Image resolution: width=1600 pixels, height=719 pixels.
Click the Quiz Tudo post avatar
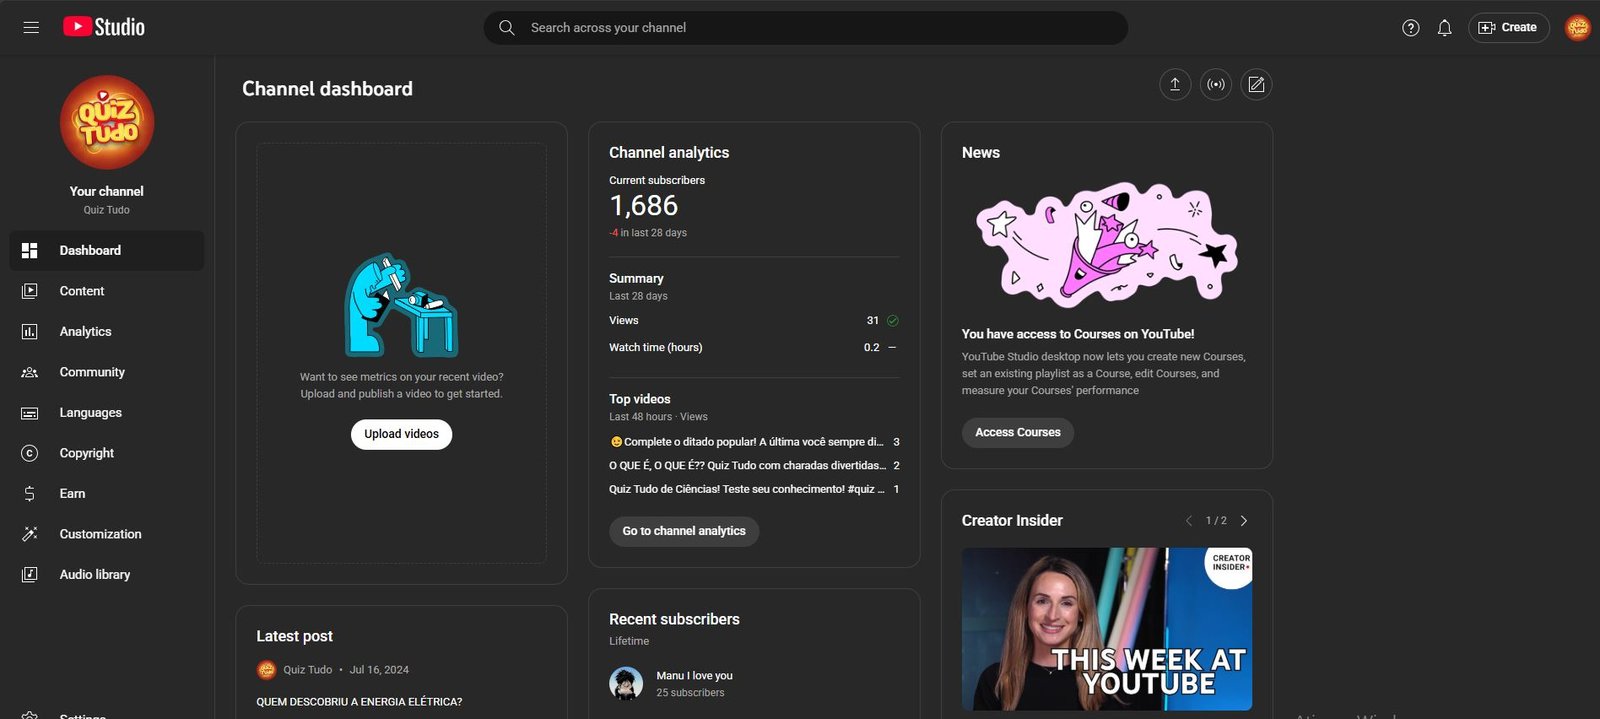(266, 670)
